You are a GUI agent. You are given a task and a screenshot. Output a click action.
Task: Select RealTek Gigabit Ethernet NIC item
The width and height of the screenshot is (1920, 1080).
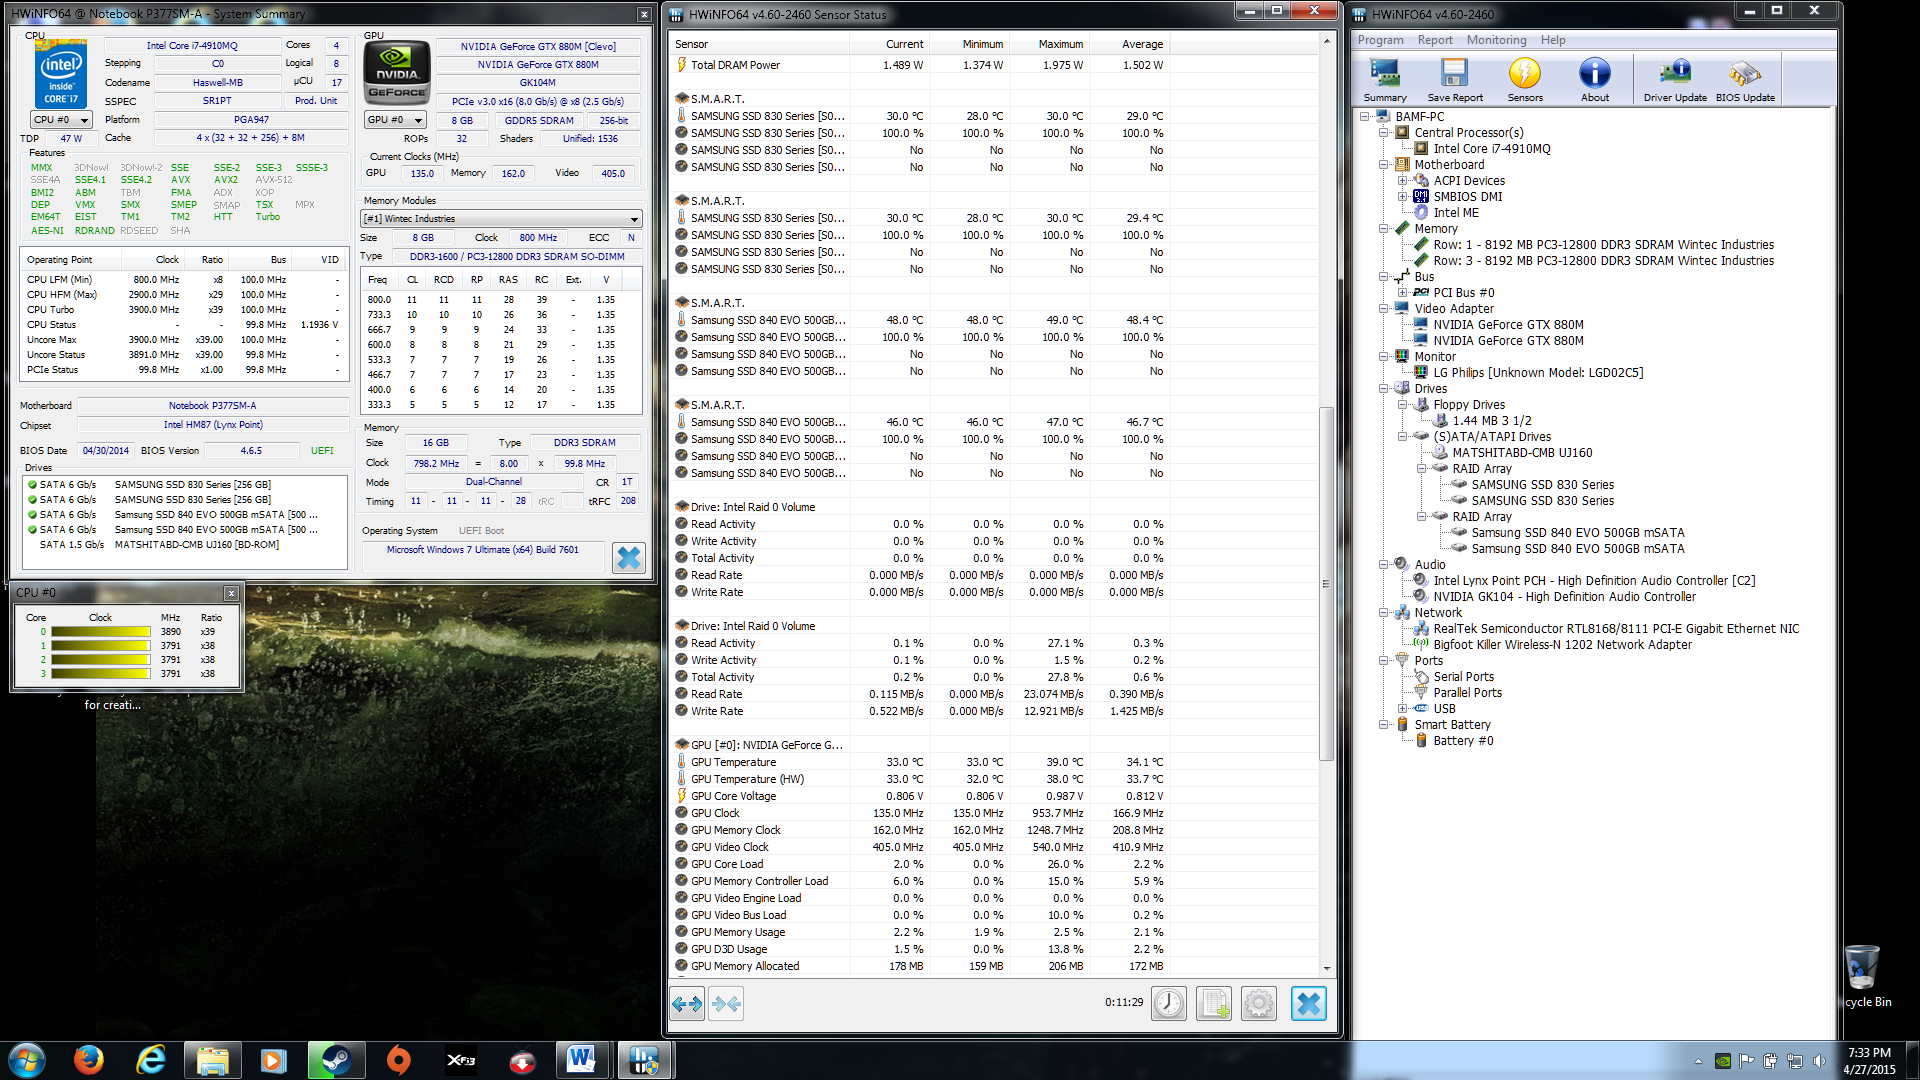click(x=1616, y=629)
